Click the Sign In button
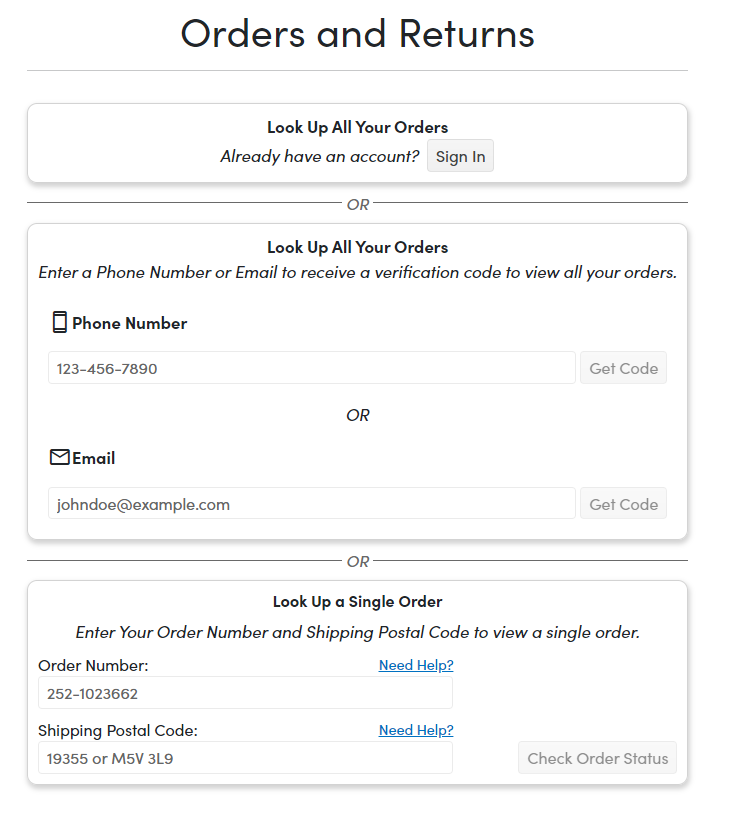The height and width of the screenshot is (827, 733). point(460,156)
